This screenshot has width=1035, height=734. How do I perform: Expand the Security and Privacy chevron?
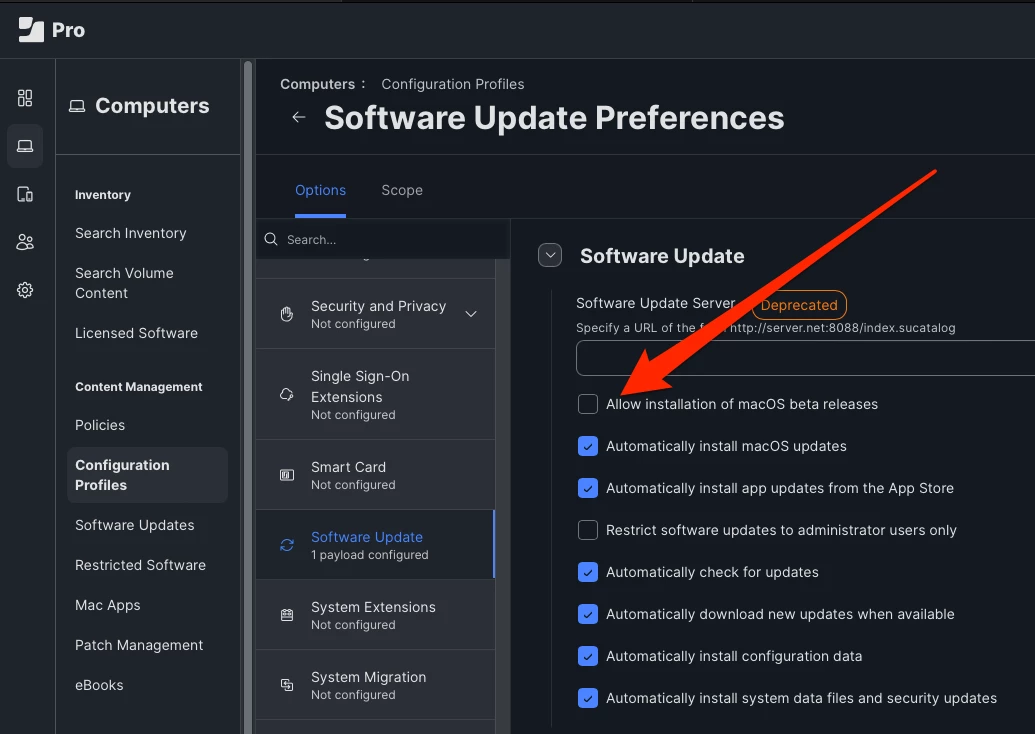pyautogui.click(x=471, y=314)
